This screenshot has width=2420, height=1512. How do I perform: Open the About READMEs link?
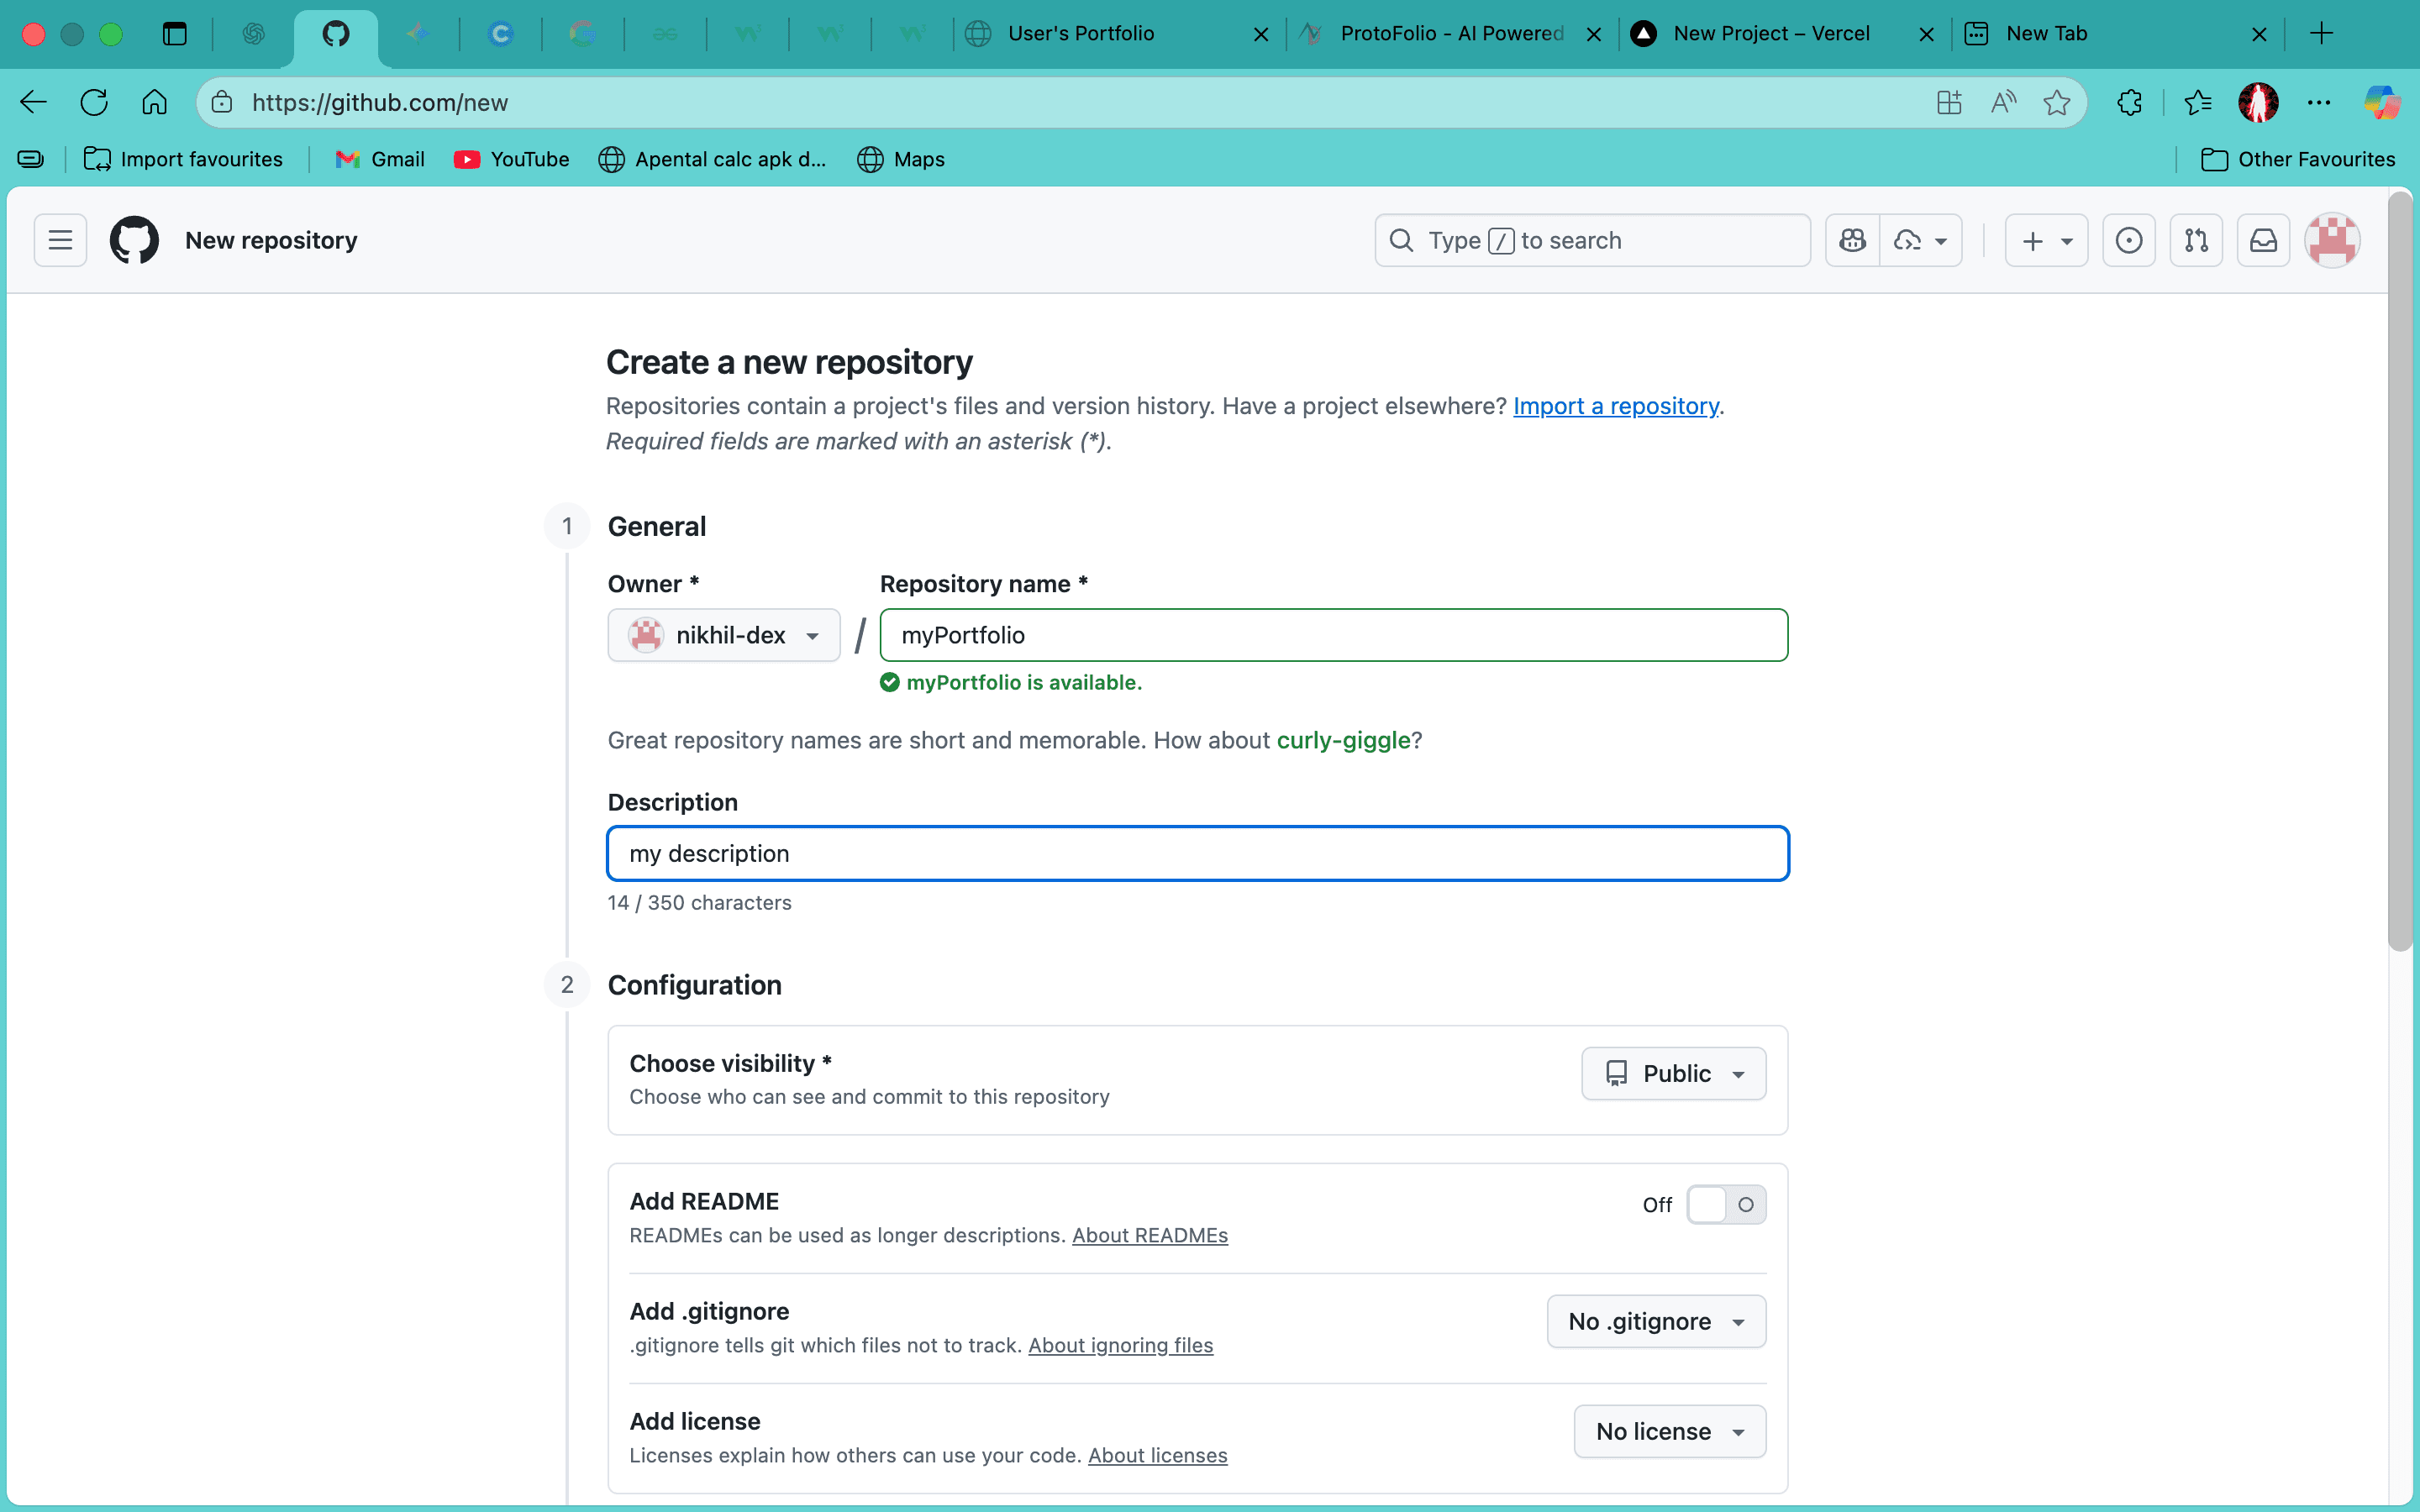coord(1150,1235)
